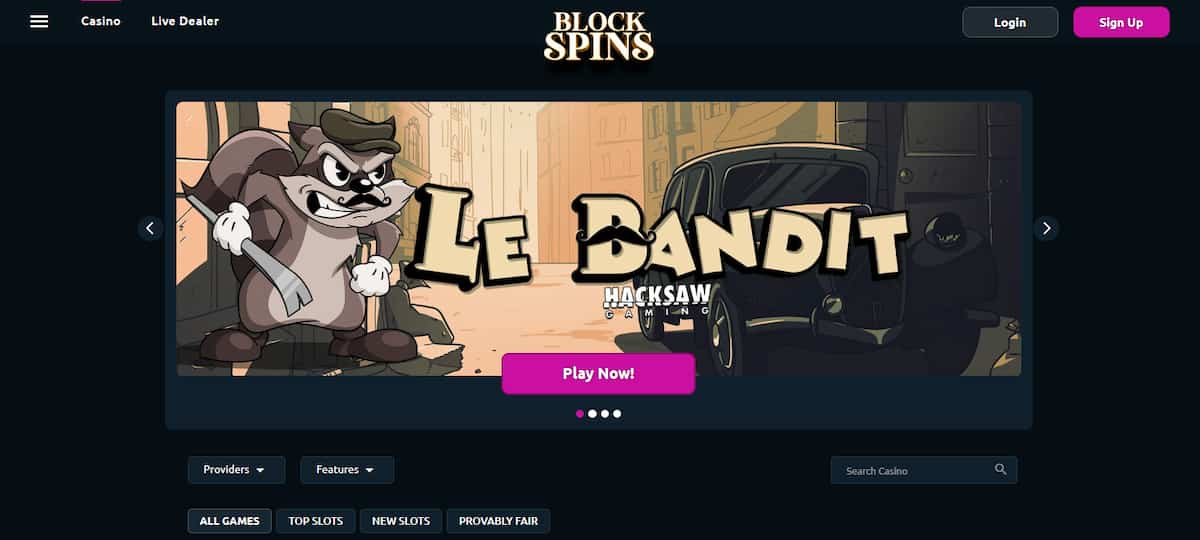Focus the Search Casino field
This screenshot has width=1200, height=540.
click(924, 470)
